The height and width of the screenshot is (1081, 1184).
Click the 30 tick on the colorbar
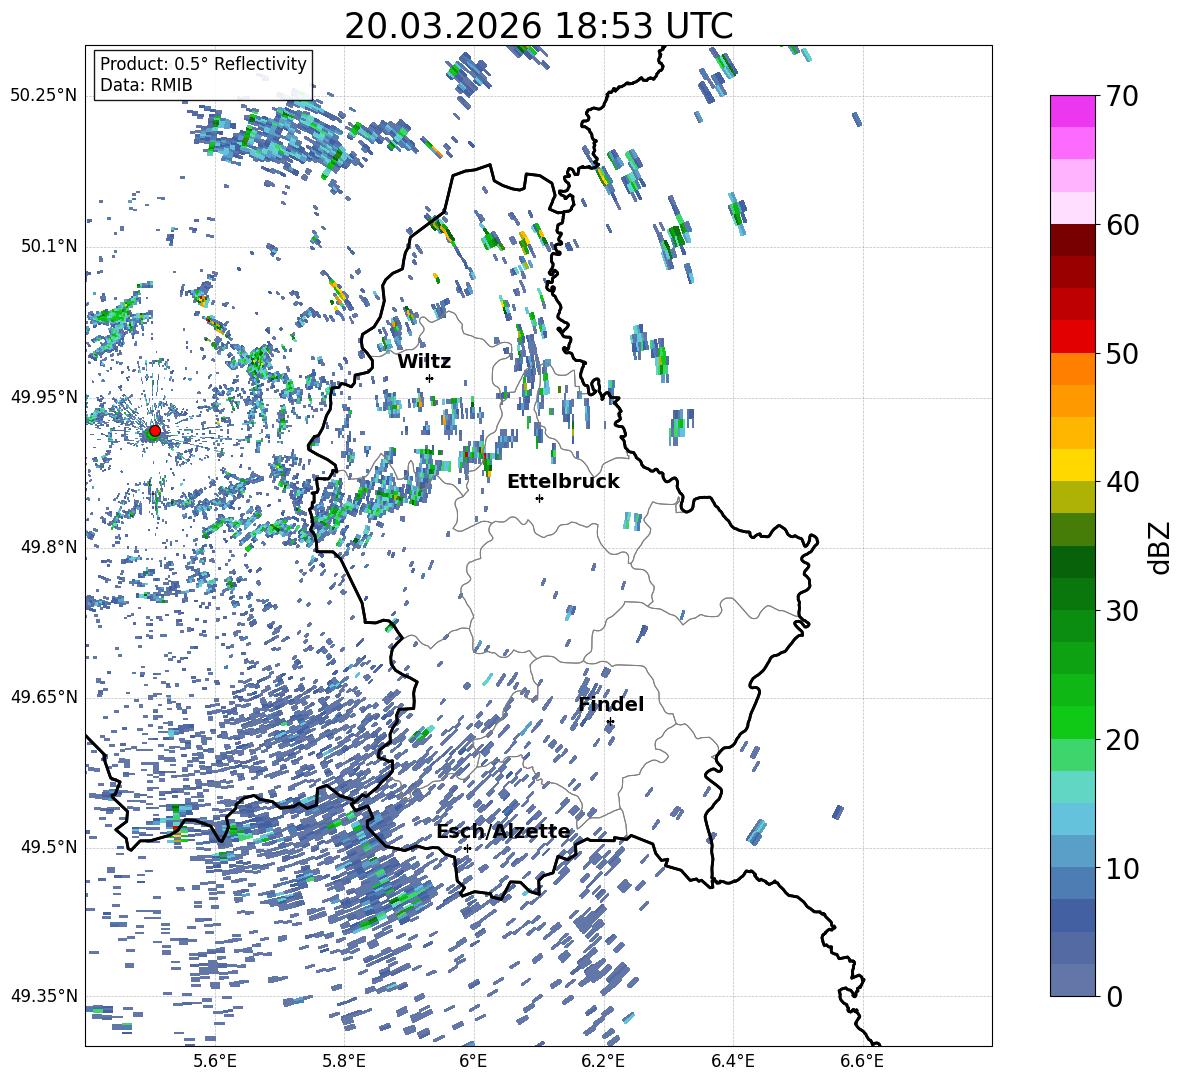tap(1124, 611)
